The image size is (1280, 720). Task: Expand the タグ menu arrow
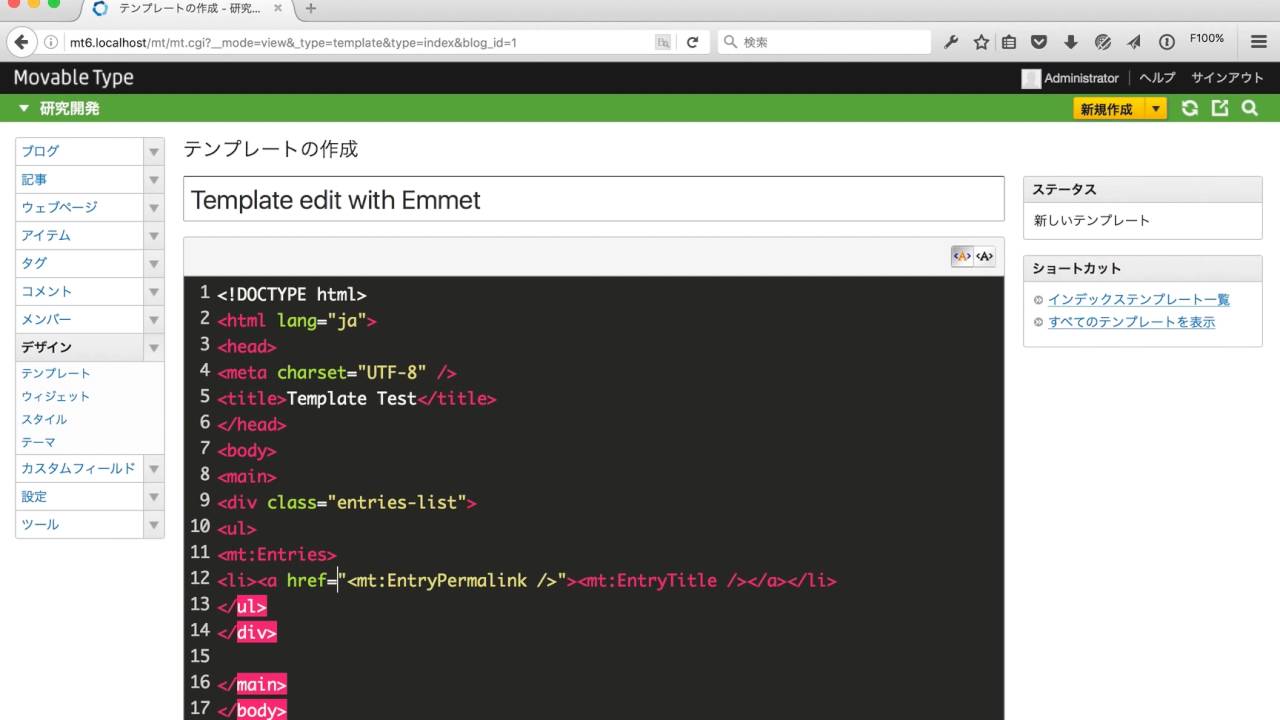tap(154, 264)
